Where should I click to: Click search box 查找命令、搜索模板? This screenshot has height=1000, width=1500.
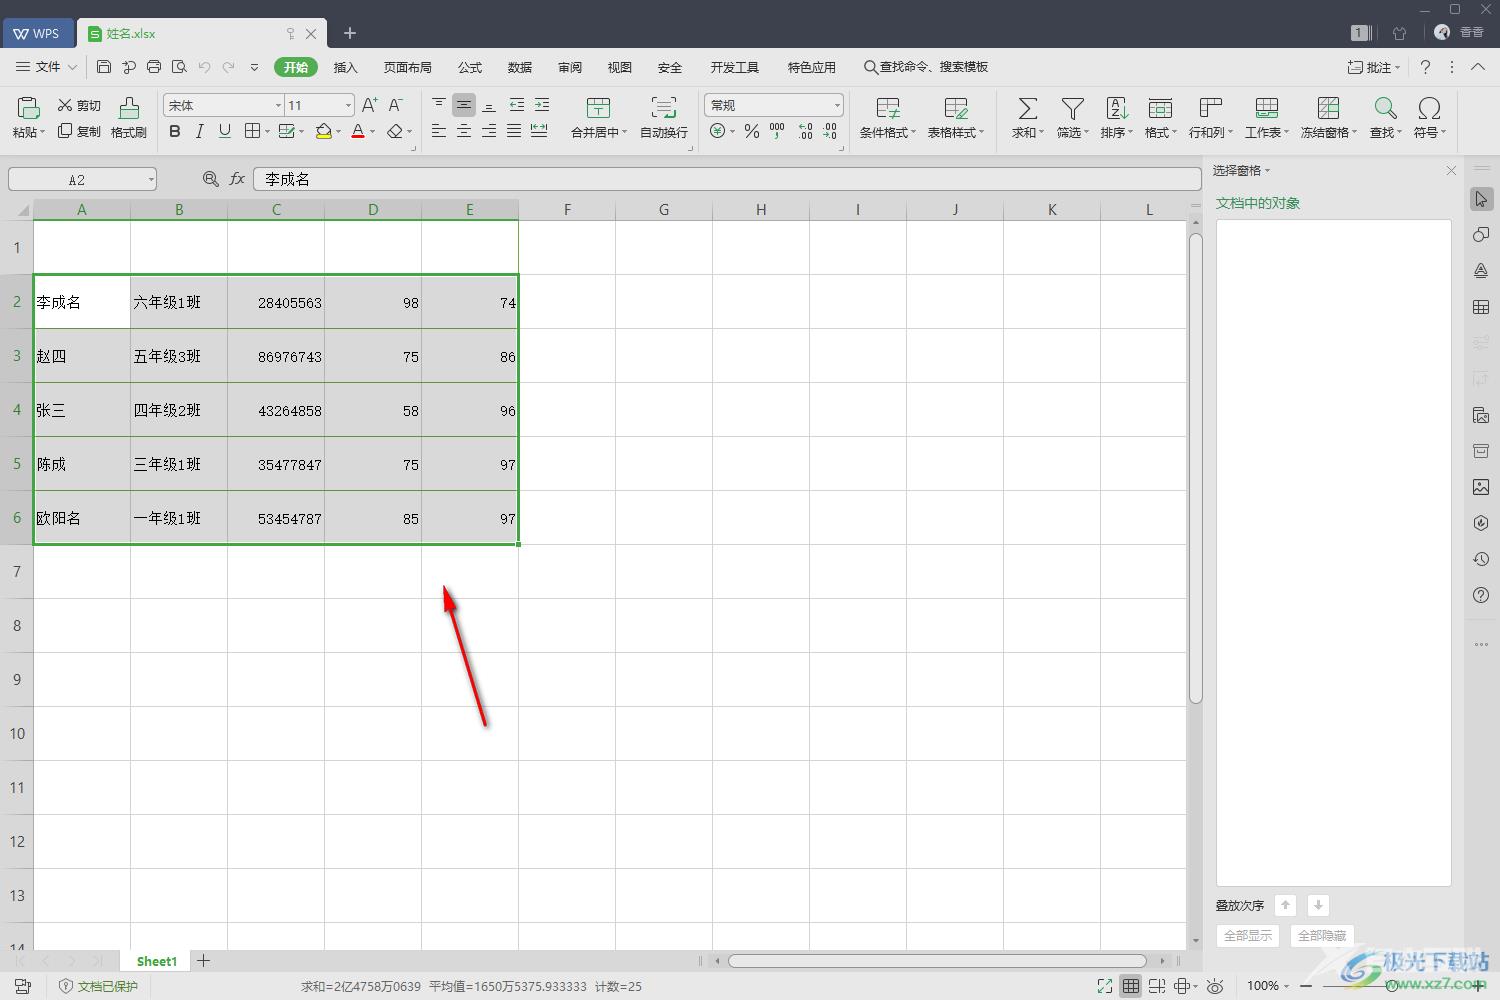pyautogui.click(x=926, y=67)
